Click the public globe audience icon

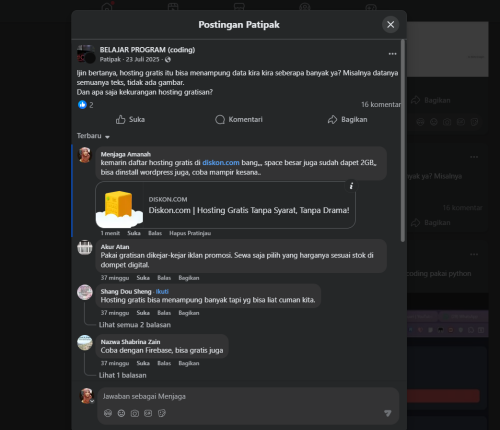tap(168, 59)
